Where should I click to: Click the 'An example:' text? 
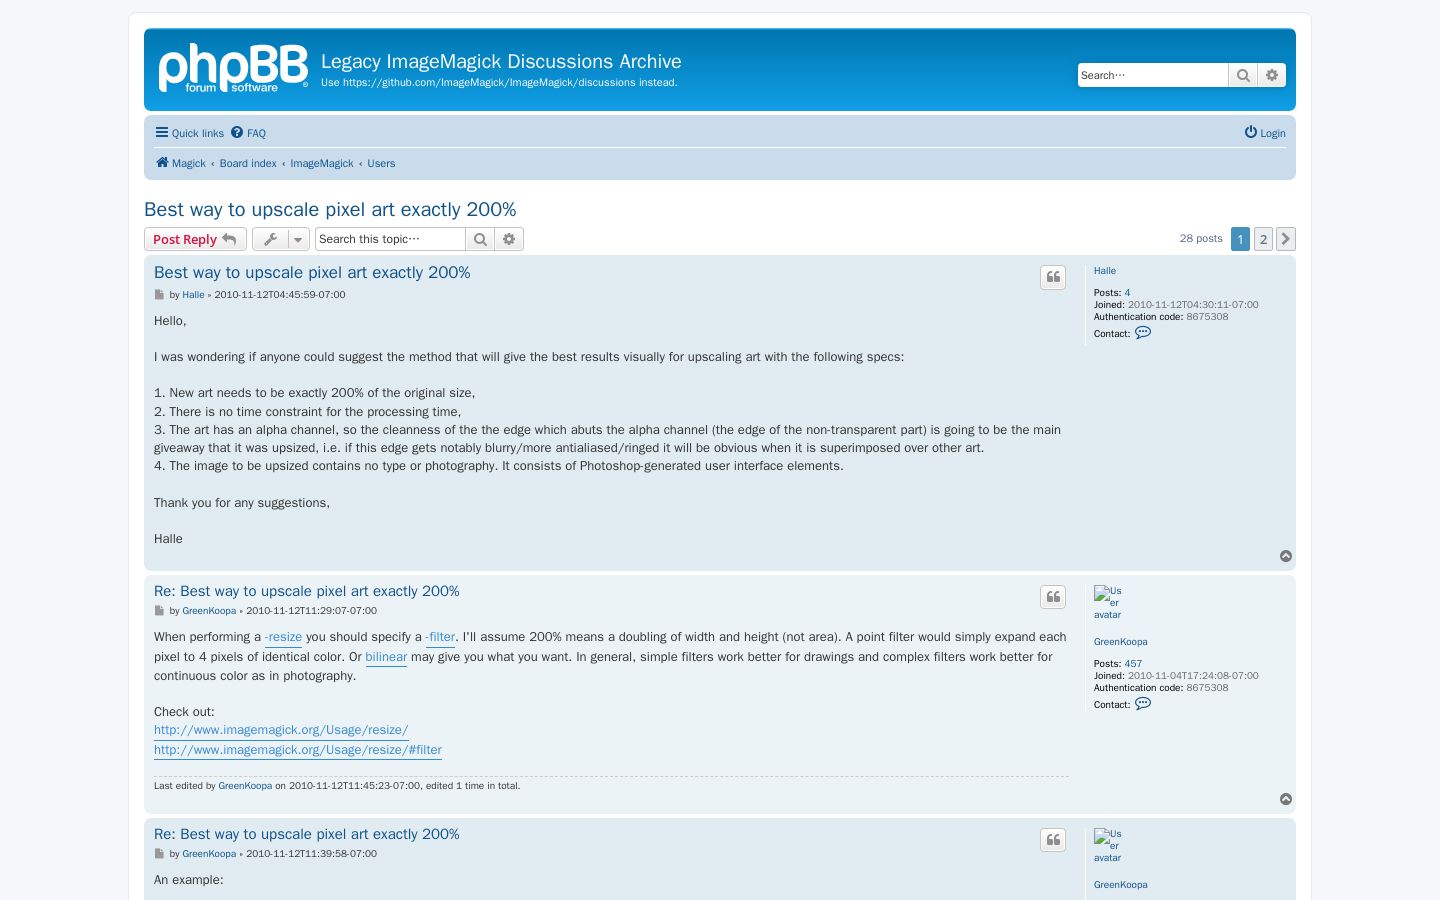[189, 880]
